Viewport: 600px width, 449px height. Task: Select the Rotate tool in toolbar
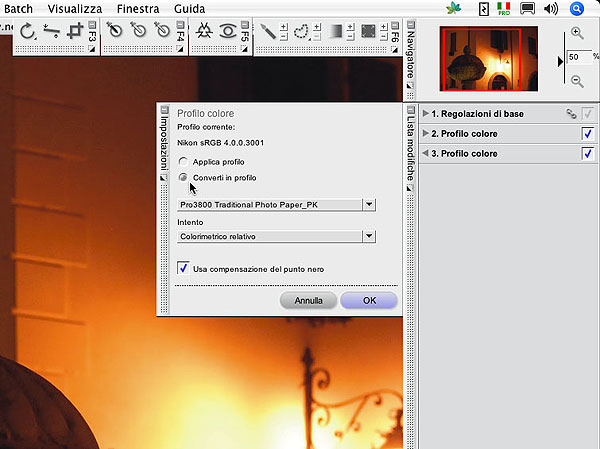tap(27, 31)
